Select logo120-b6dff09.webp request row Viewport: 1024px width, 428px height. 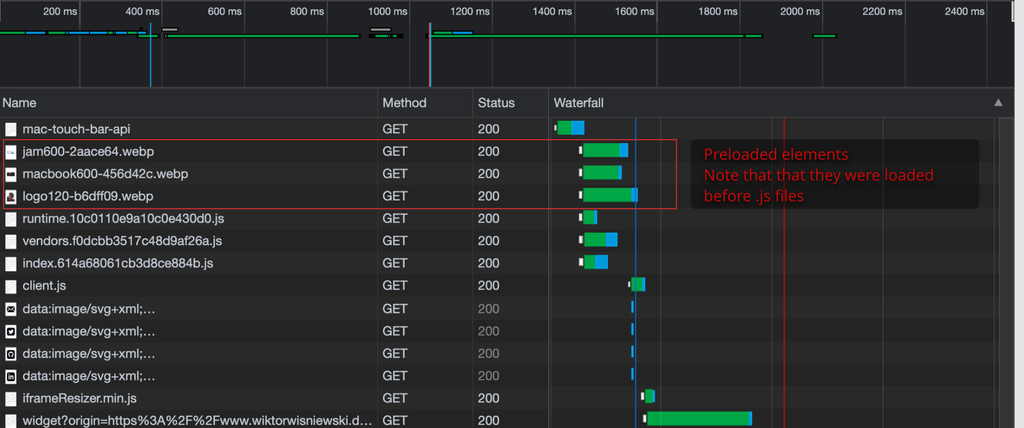point(274,196)
